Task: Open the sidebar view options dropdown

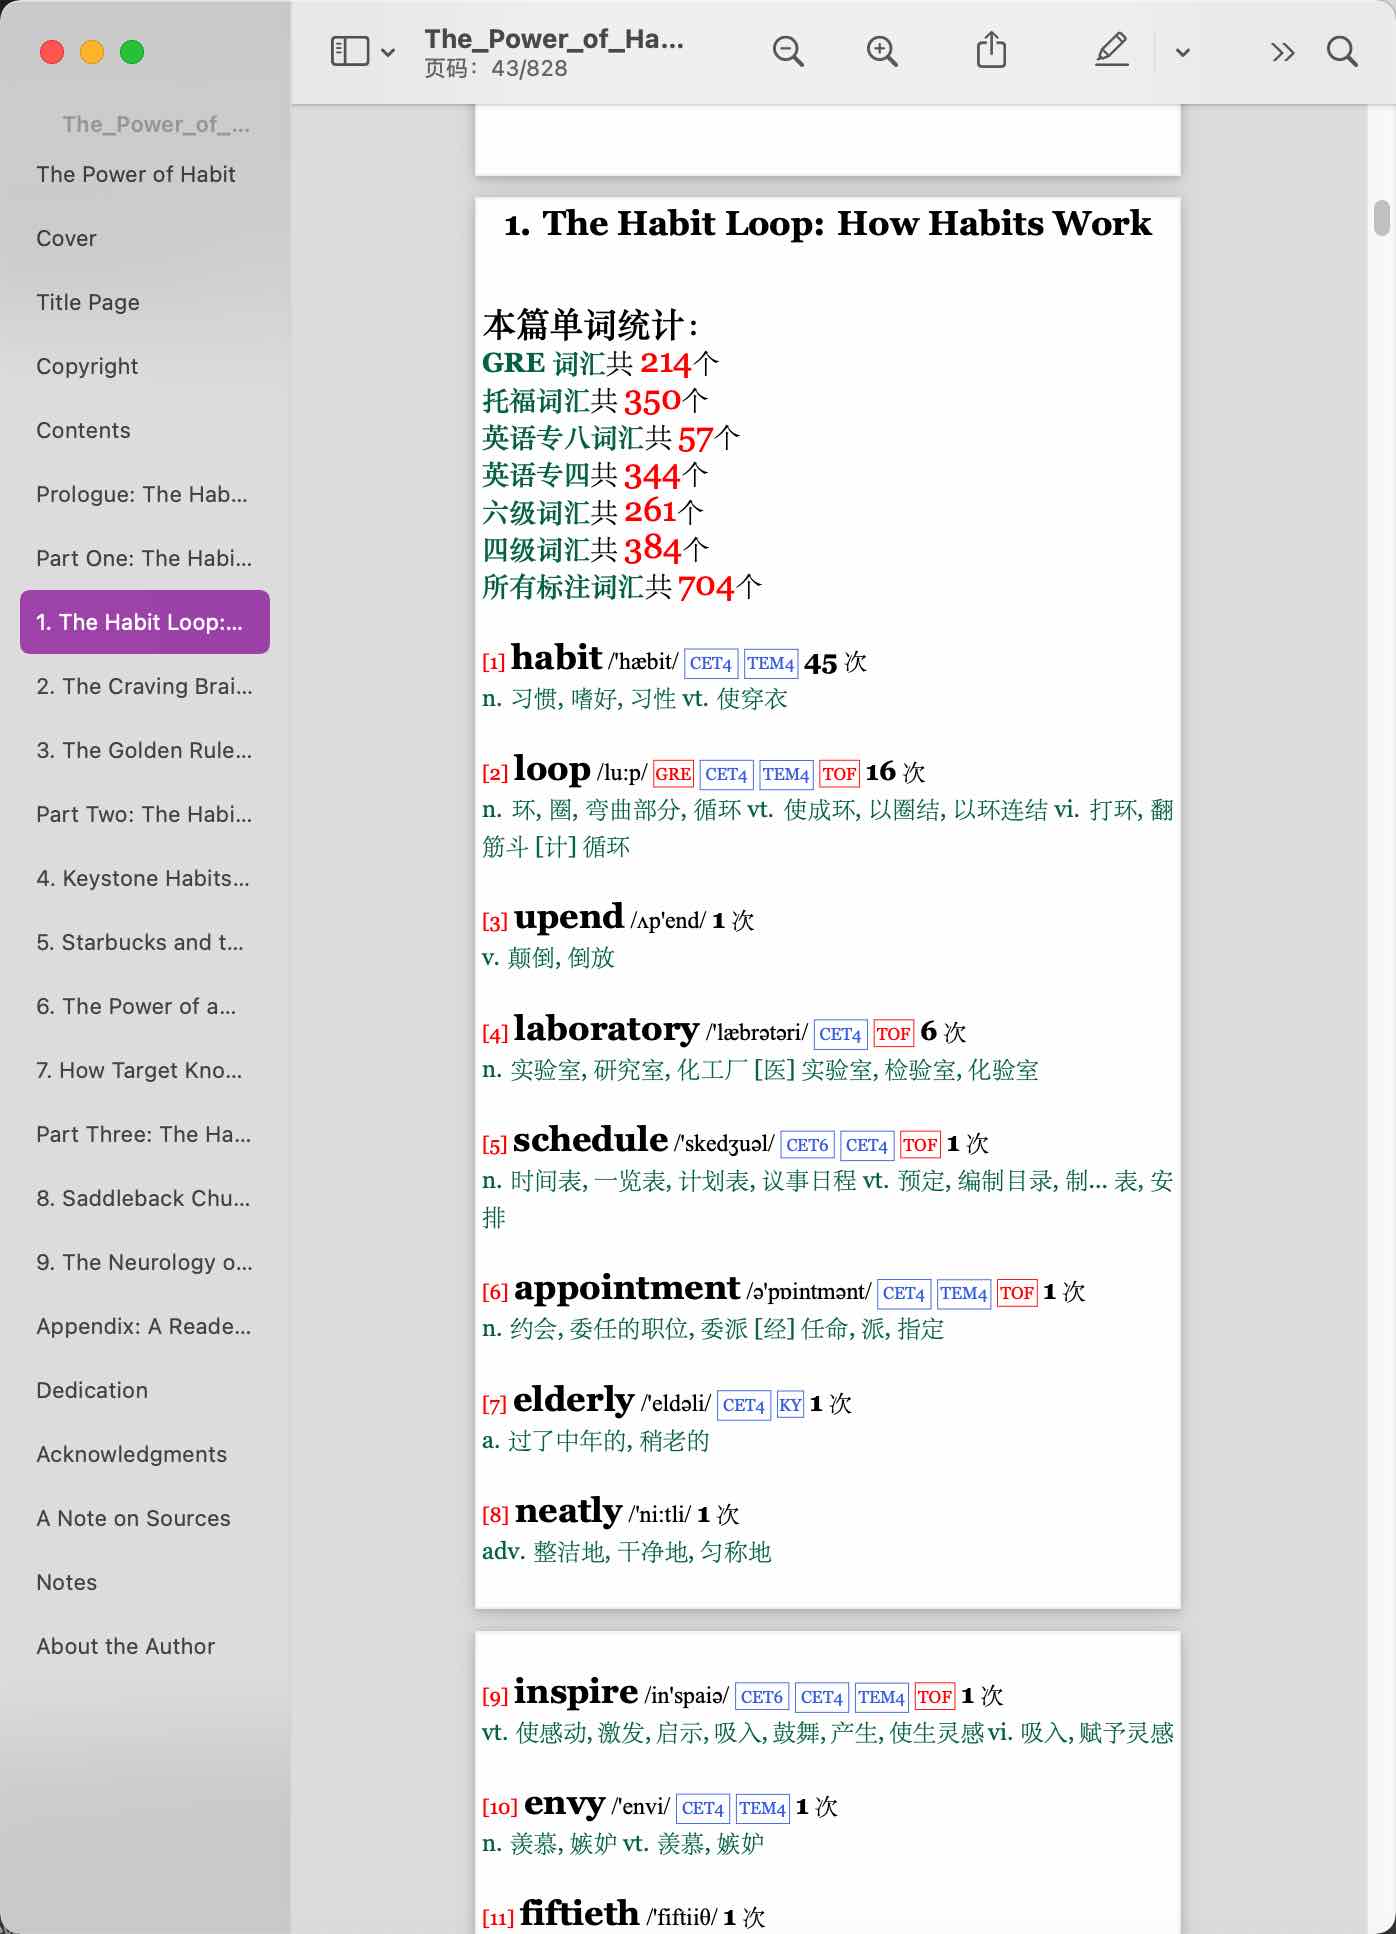Action: [x=388, y=52]
